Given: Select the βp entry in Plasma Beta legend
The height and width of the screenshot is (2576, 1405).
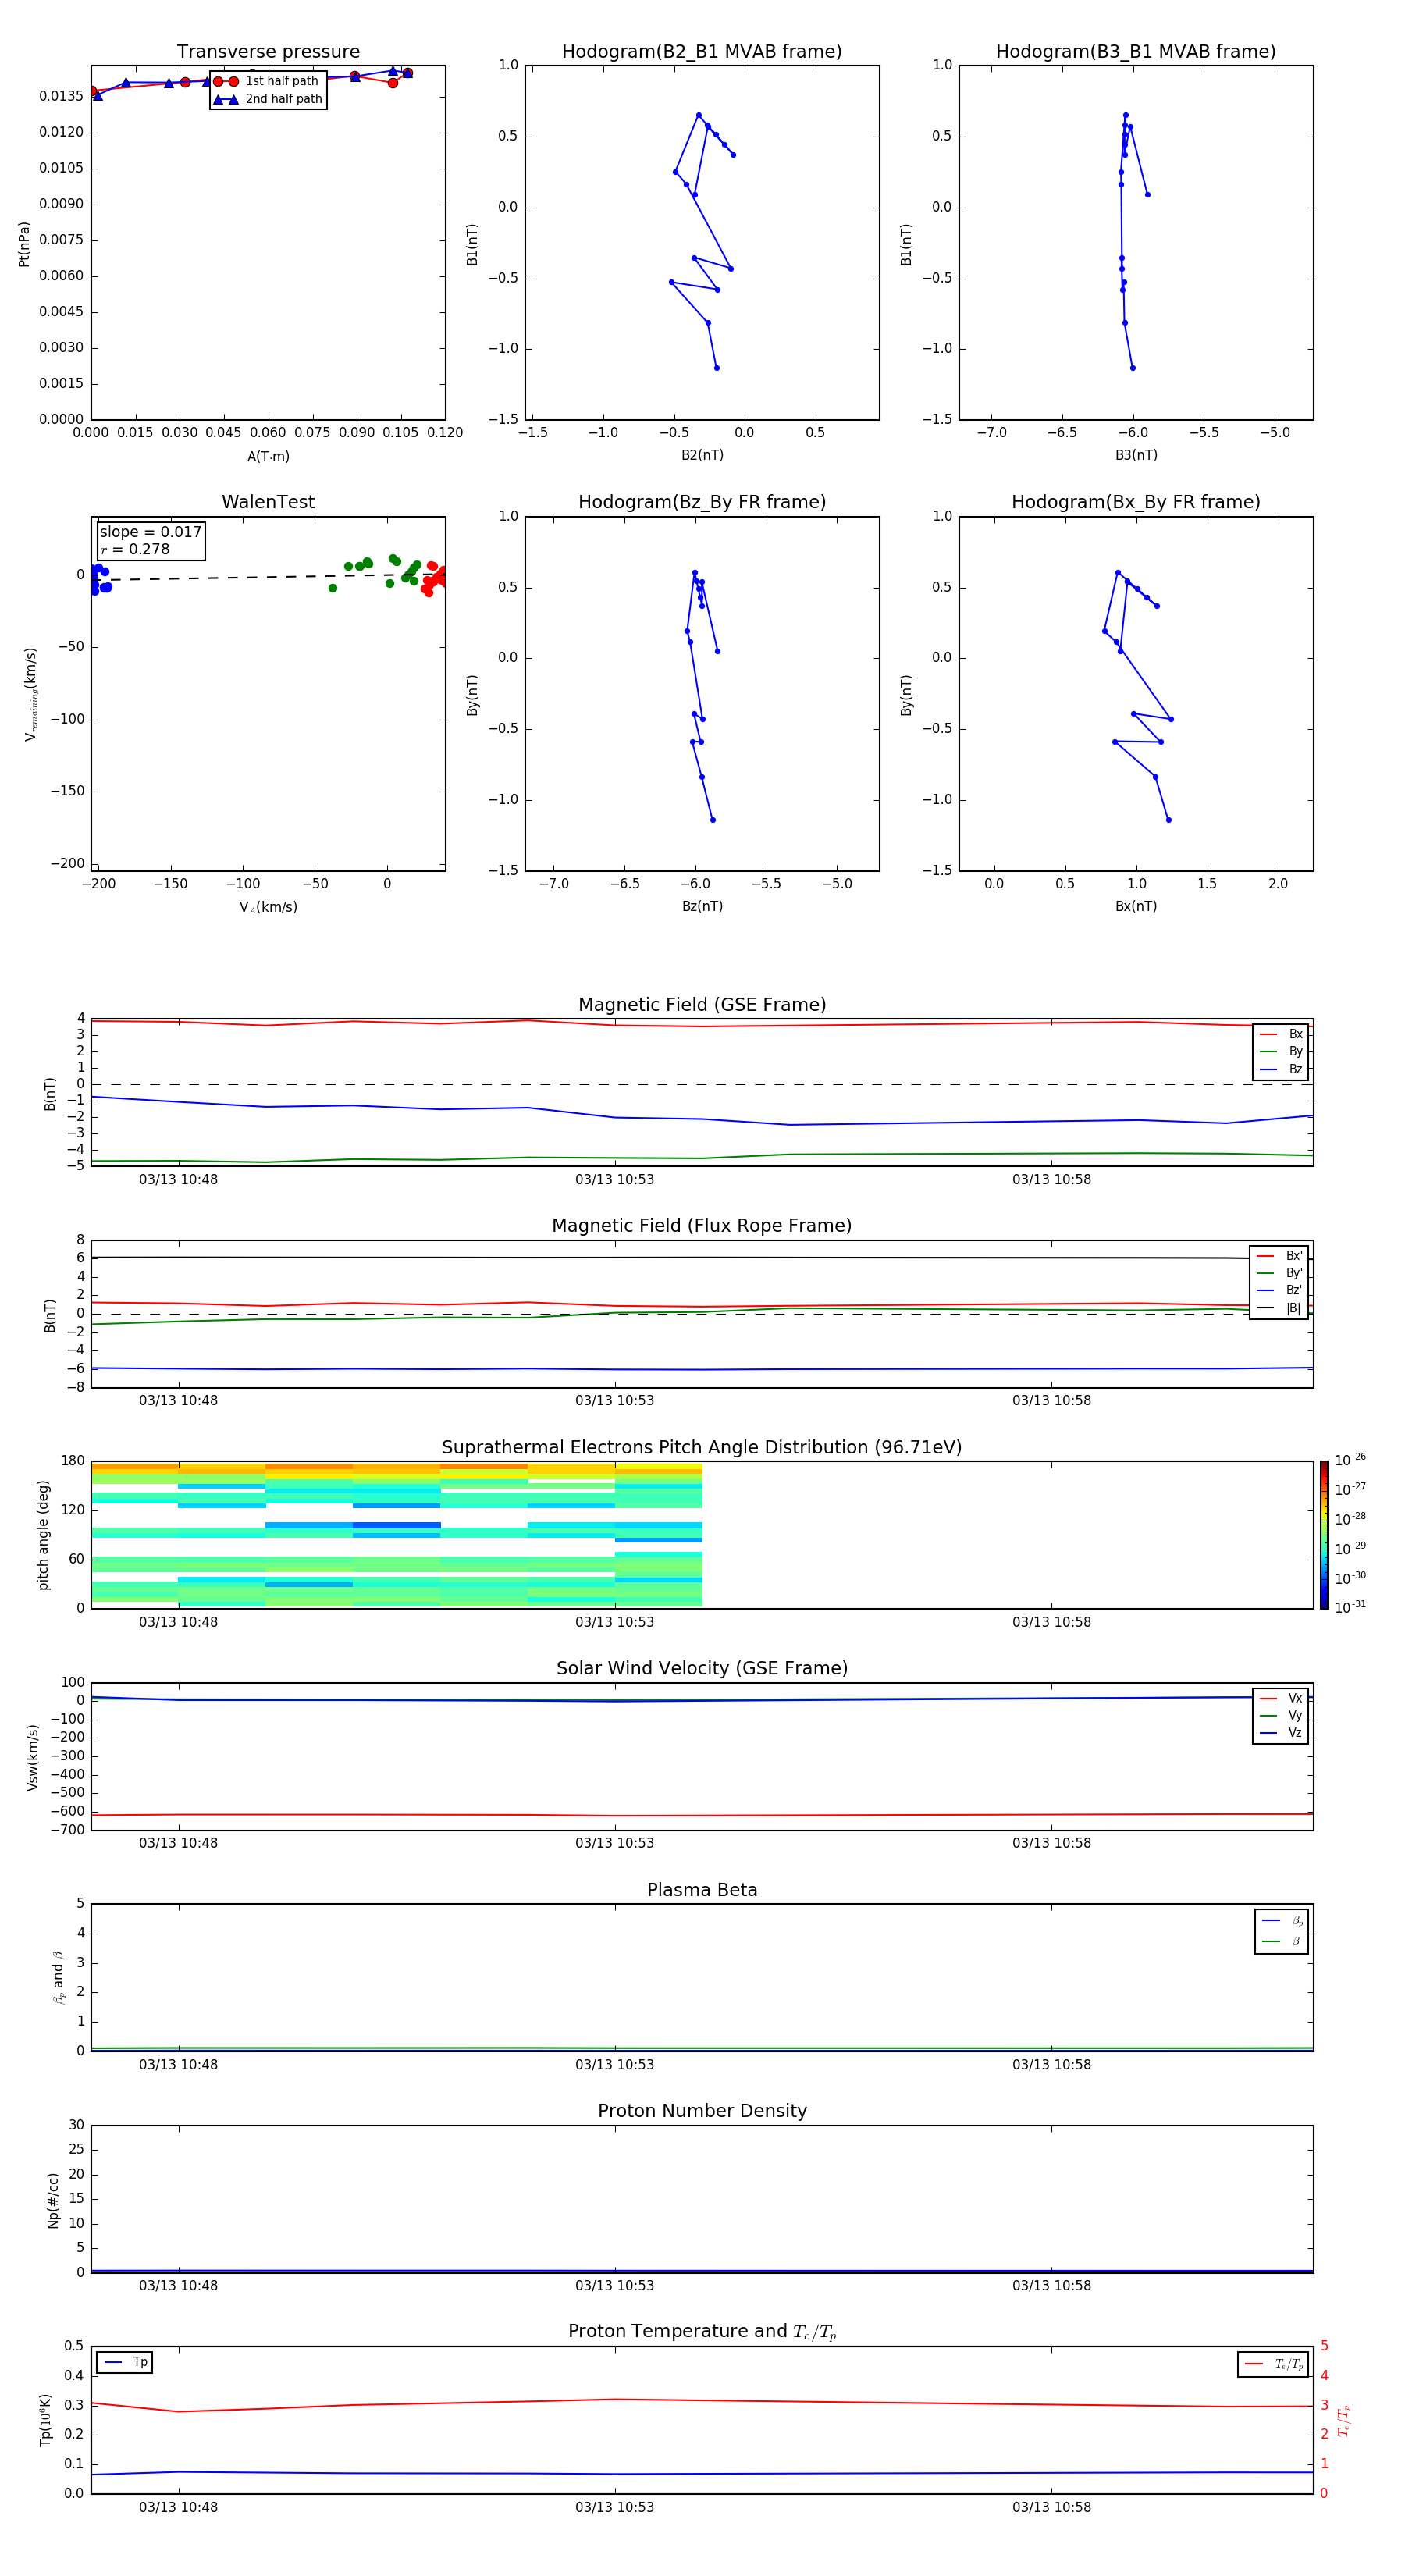Looking at the screenshot, I should coord(1282,1921).
